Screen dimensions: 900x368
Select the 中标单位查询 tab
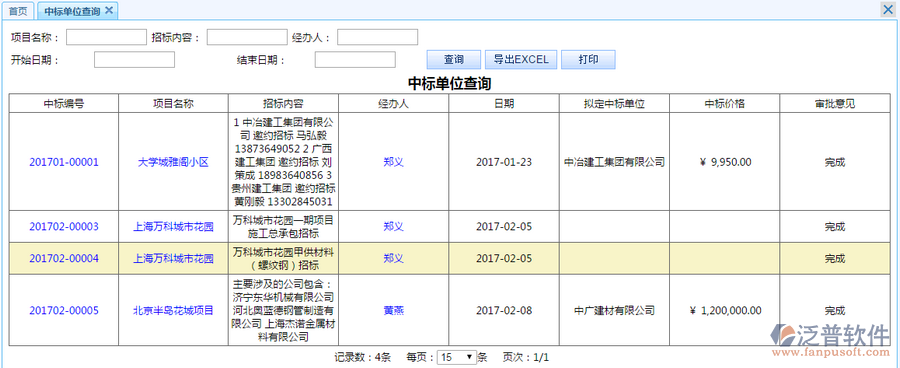click(x=72, y=11)
